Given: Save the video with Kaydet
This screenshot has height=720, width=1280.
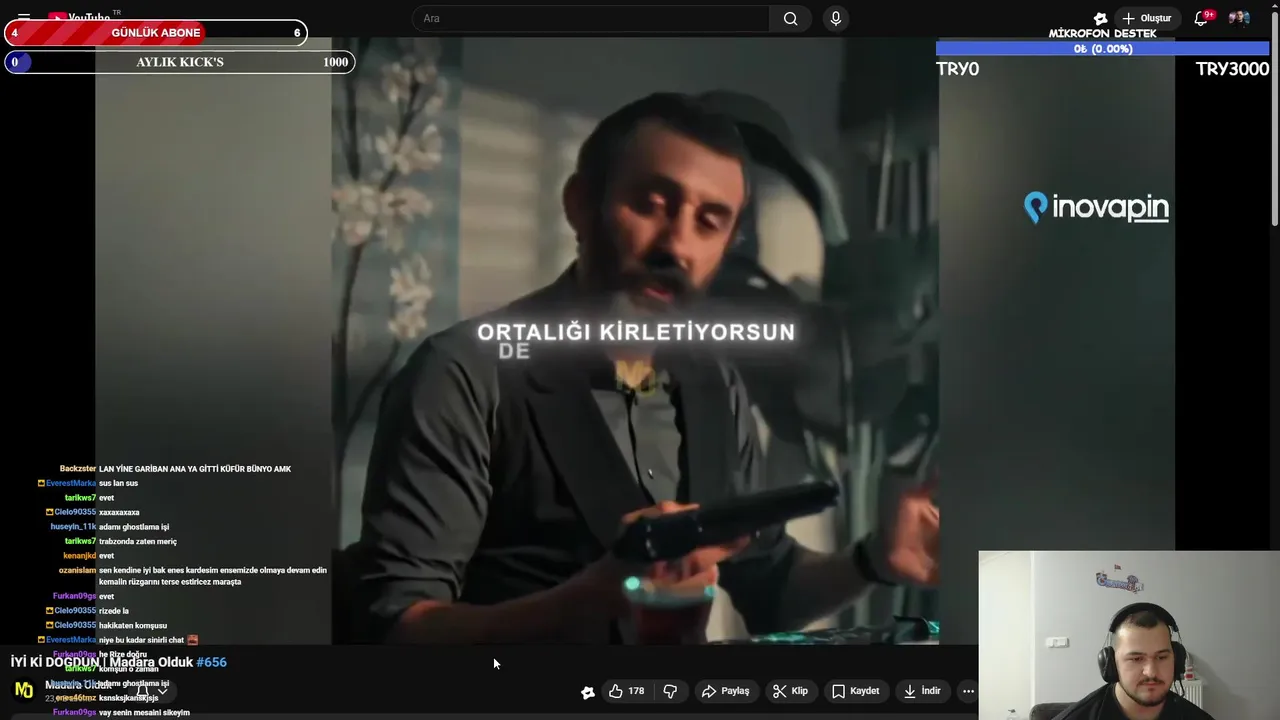Looking at the screenshot, I should (855, 691).
